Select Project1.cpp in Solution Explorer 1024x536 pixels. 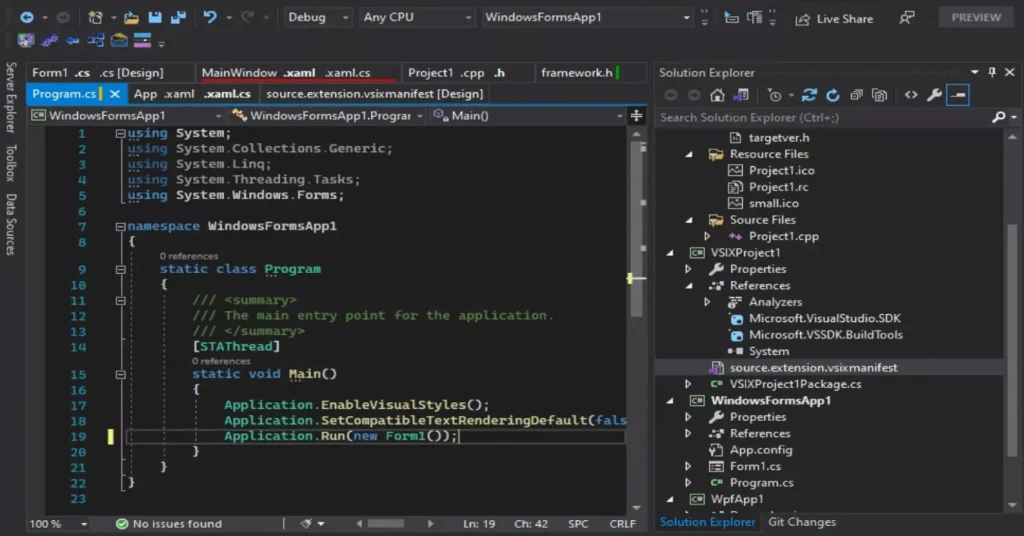point(783,236)
